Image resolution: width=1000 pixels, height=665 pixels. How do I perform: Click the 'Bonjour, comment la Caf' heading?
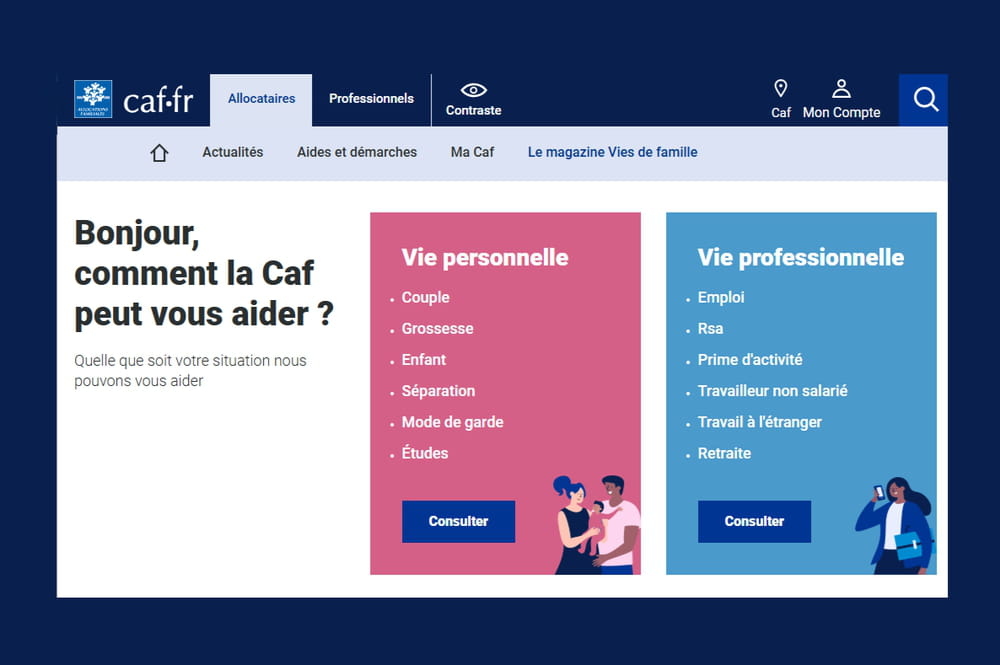[204, 274]
